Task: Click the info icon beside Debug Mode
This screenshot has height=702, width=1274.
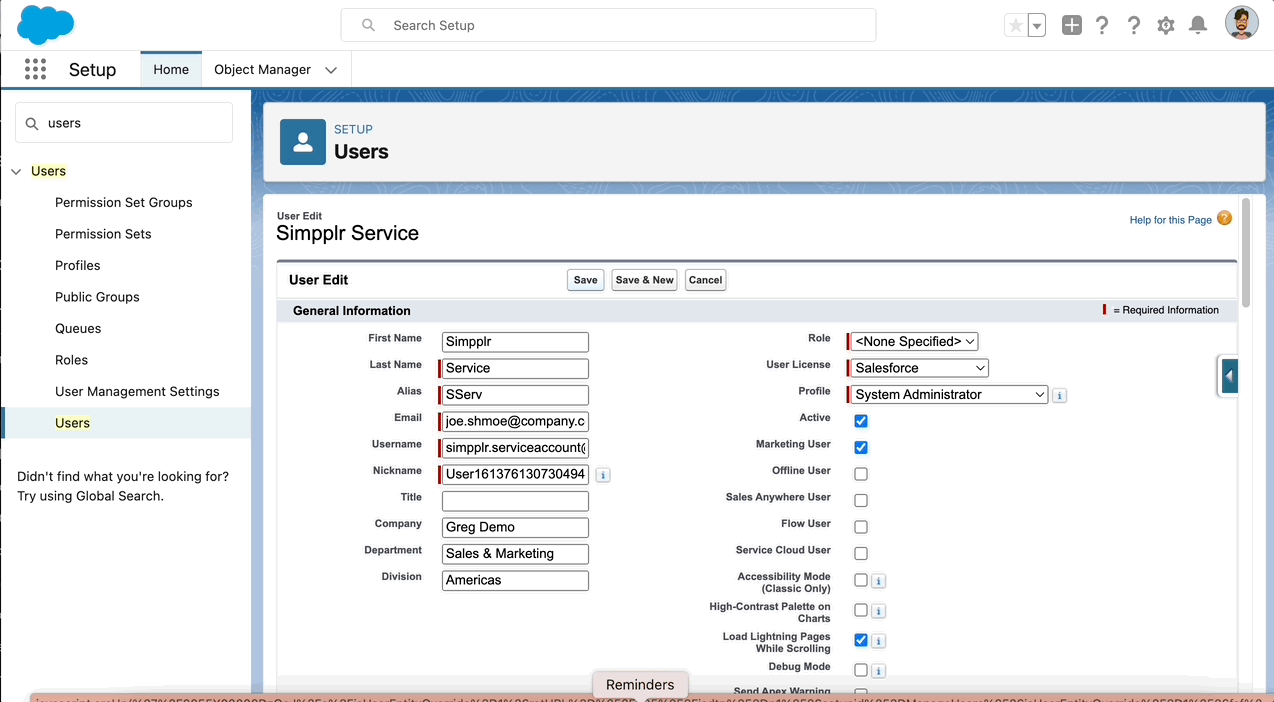Action: (x=878, y=670)
